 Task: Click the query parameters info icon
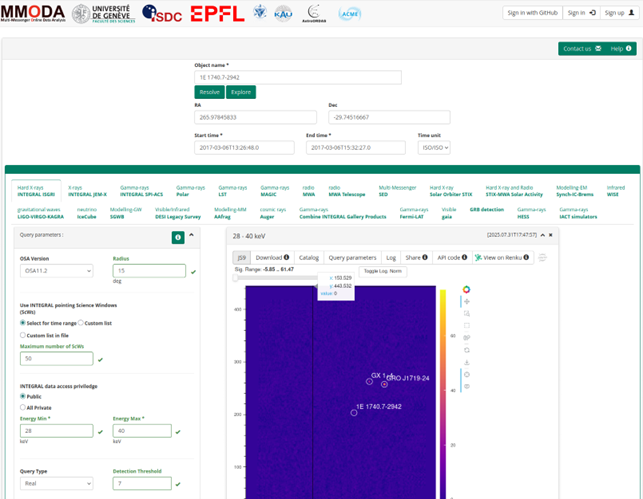click(178, 237)
